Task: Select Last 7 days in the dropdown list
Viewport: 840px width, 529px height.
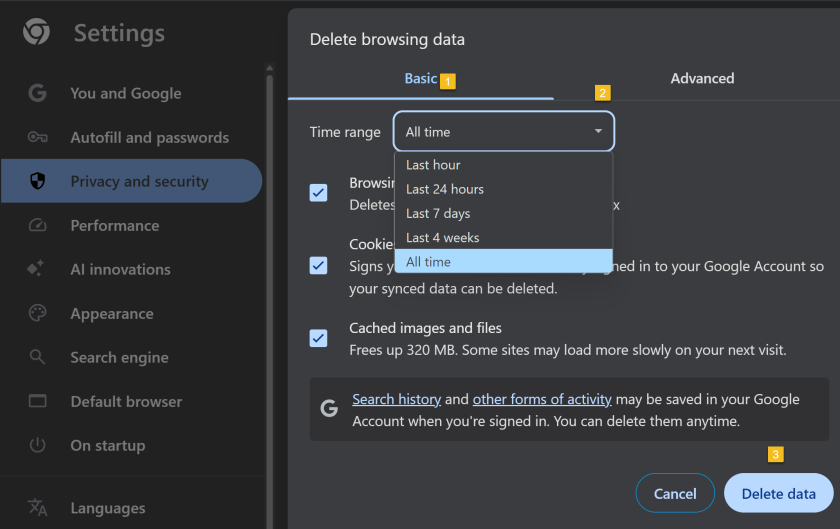Action: click(x=438, y=213)
